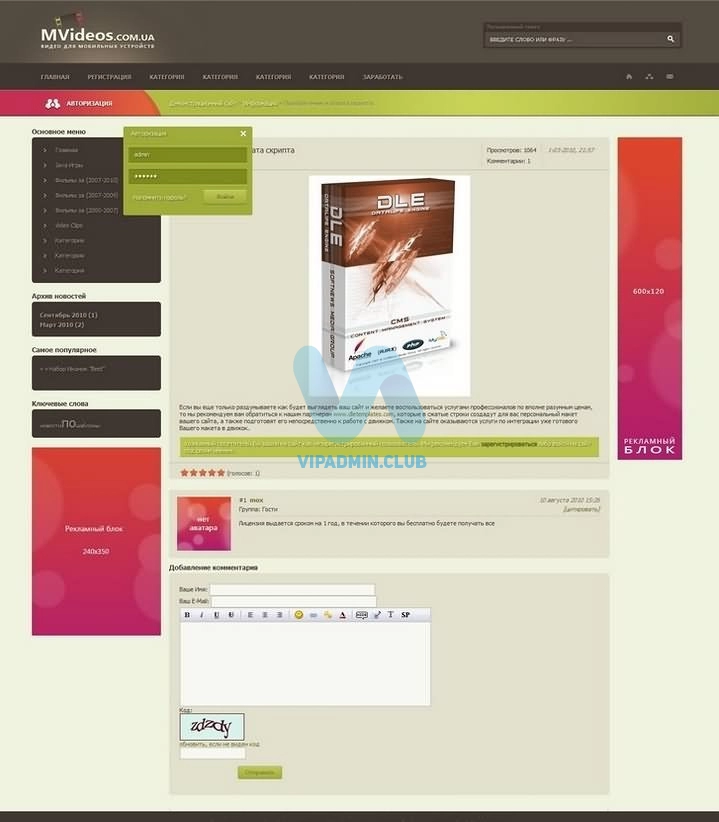The image size is (719, 822).
Task: Align comment text to the right
Action: (279, 614)
